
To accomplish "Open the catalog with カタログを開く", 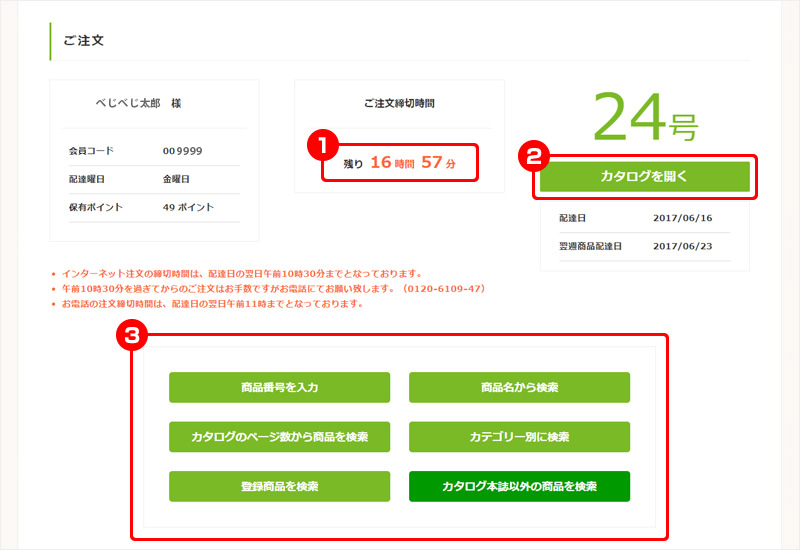I will point(644,176).
